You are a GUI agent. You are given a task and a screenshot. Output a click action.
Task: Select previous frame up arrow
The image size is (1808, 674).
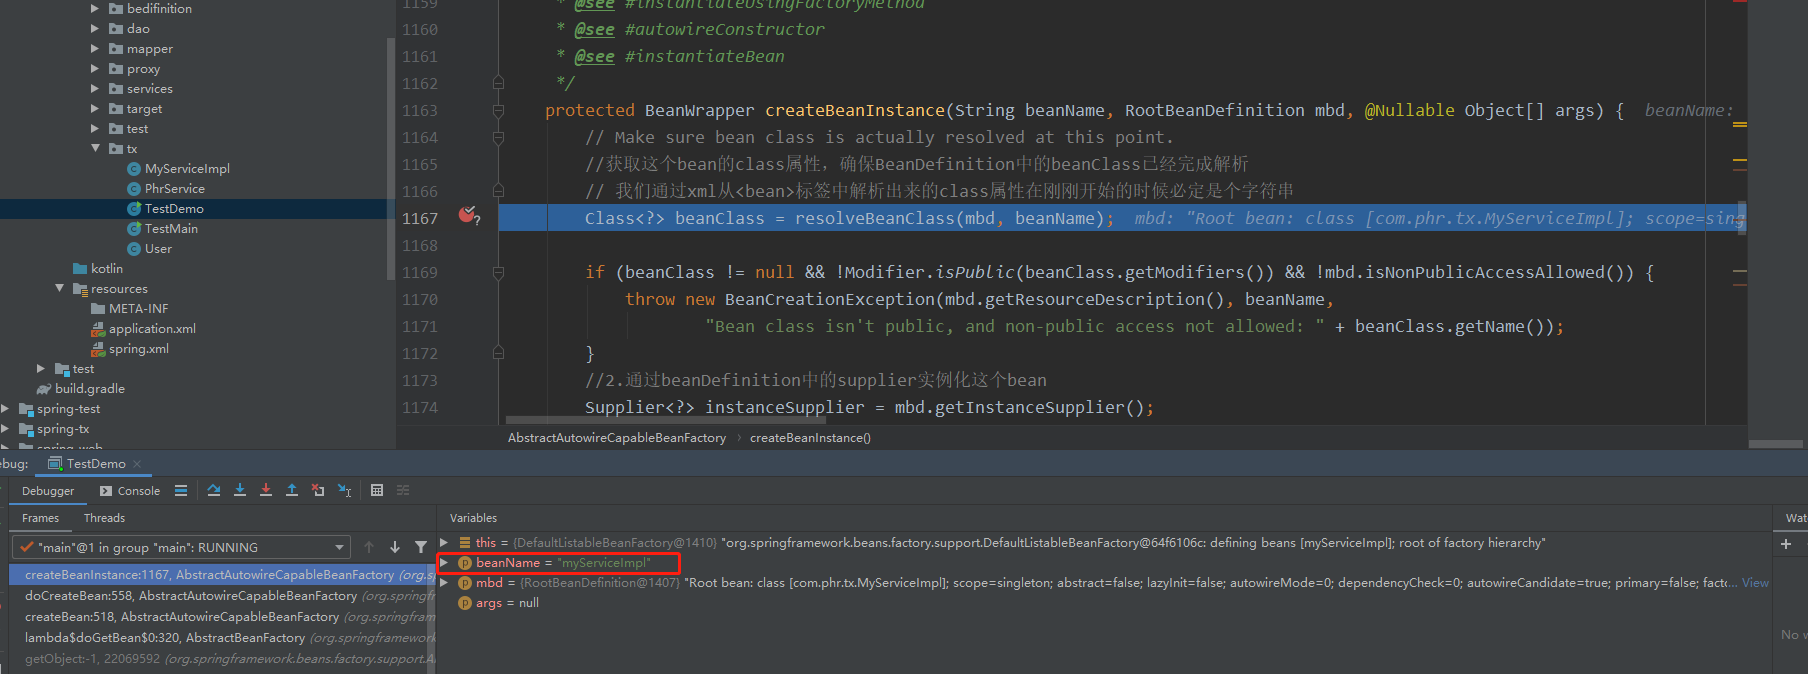tap(369, 547)
